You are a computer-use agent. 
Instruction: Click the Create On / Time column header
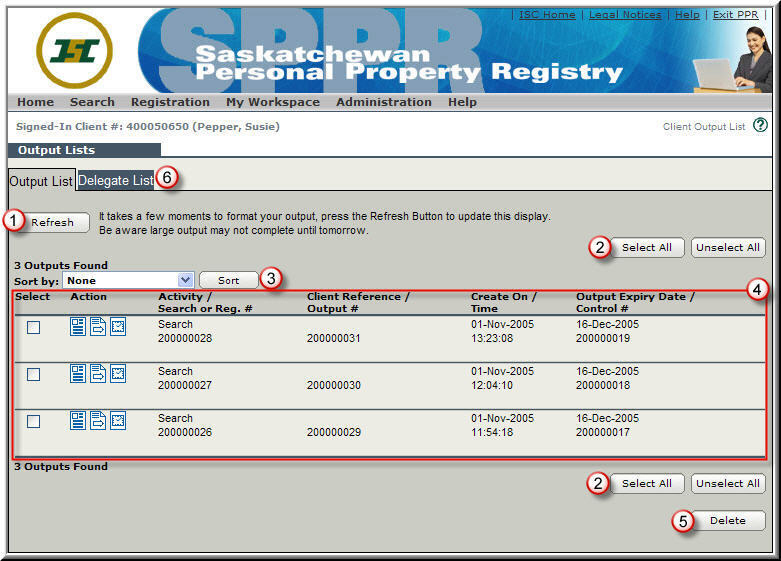tap(504, 302)
